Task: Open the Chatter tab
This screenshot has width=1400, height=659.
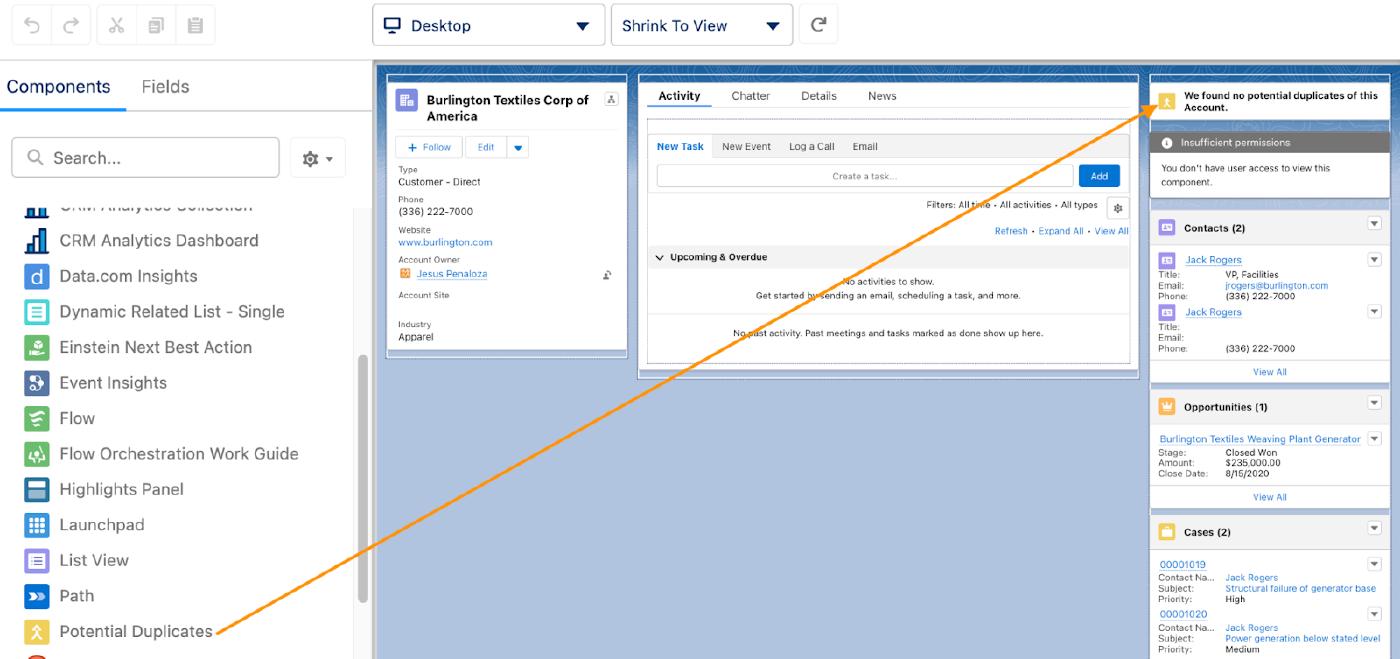Action: (750, 96)
